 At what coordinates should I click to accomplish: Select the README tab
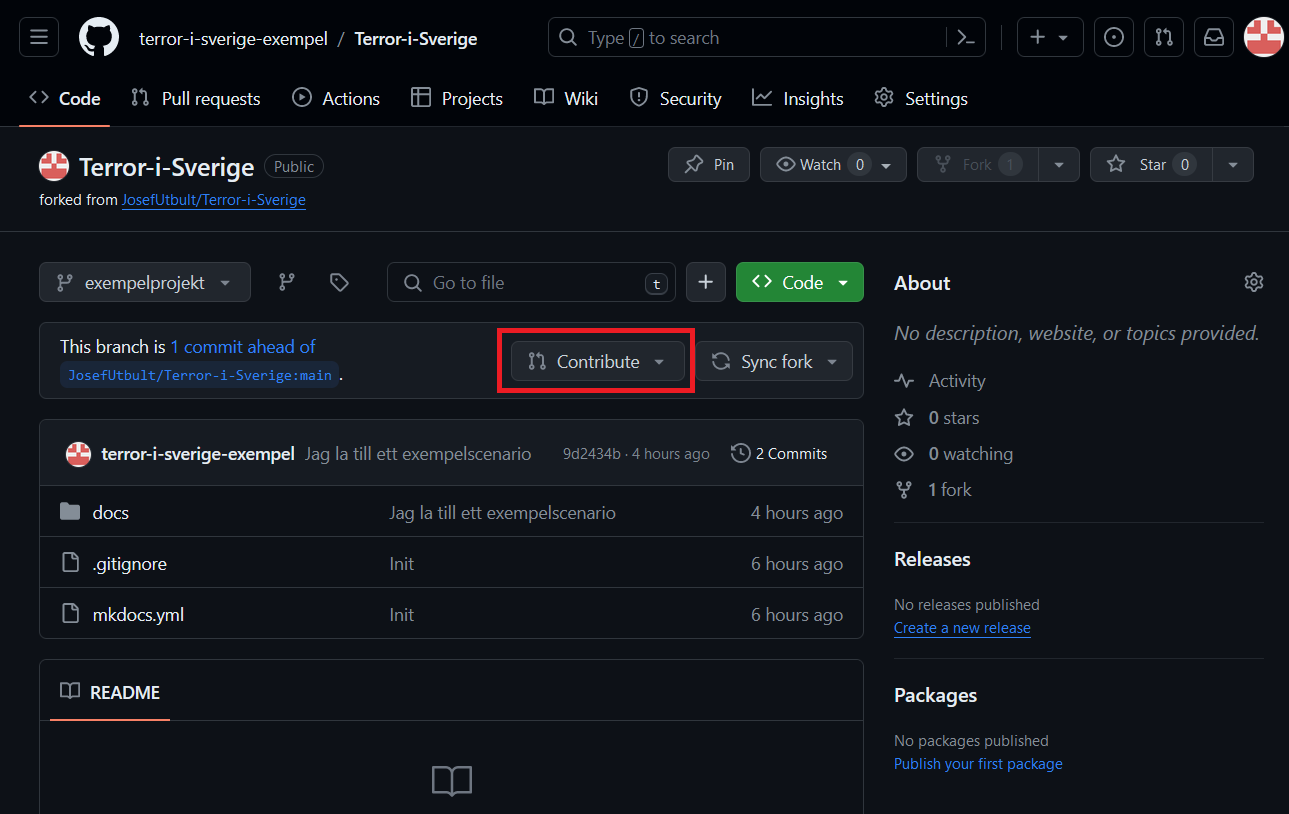(110, 692)
